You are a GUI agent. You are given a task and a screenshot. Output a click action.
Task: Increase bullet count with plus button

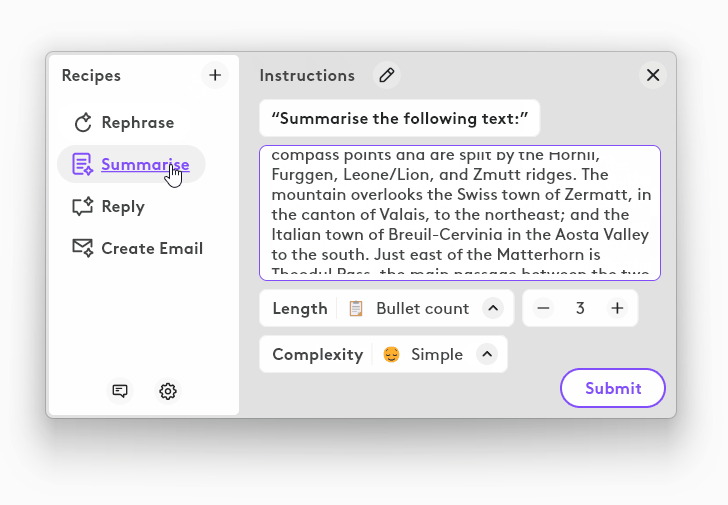(x=617, y=308)
